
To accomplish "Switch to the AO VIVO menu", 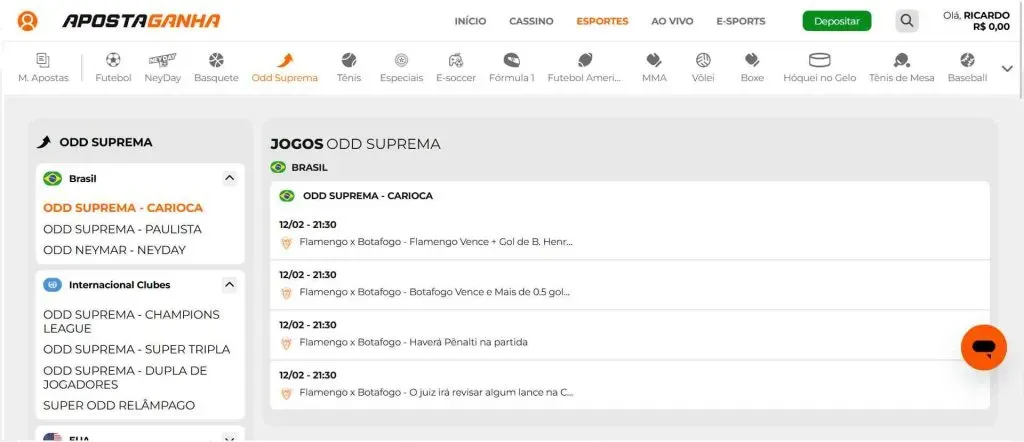I will (672, 21).
